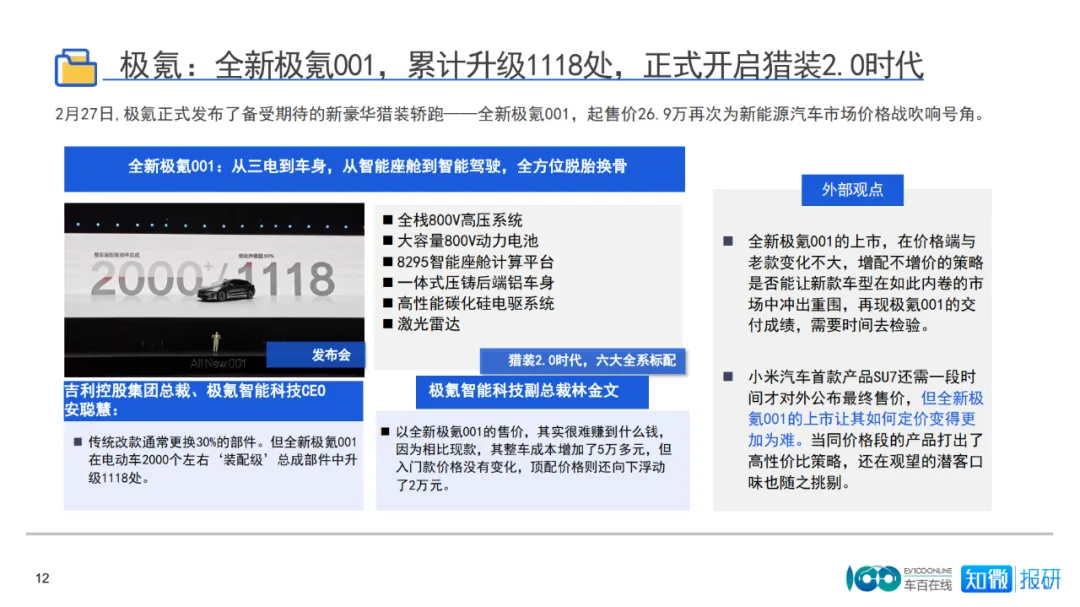The height and width of the screenshot is (607, 1080).
Task: Click the EV100ONLINE 车百在线 logo
Action: pyautogui.click(x=899, y=579)
